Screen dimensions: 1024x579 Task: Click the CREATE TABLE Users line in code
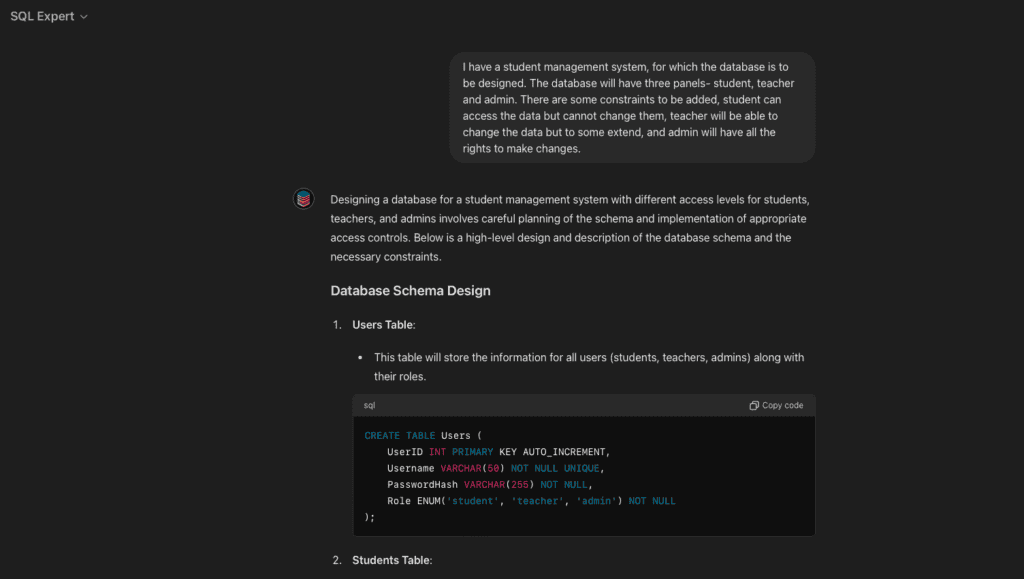pos(423,435)
